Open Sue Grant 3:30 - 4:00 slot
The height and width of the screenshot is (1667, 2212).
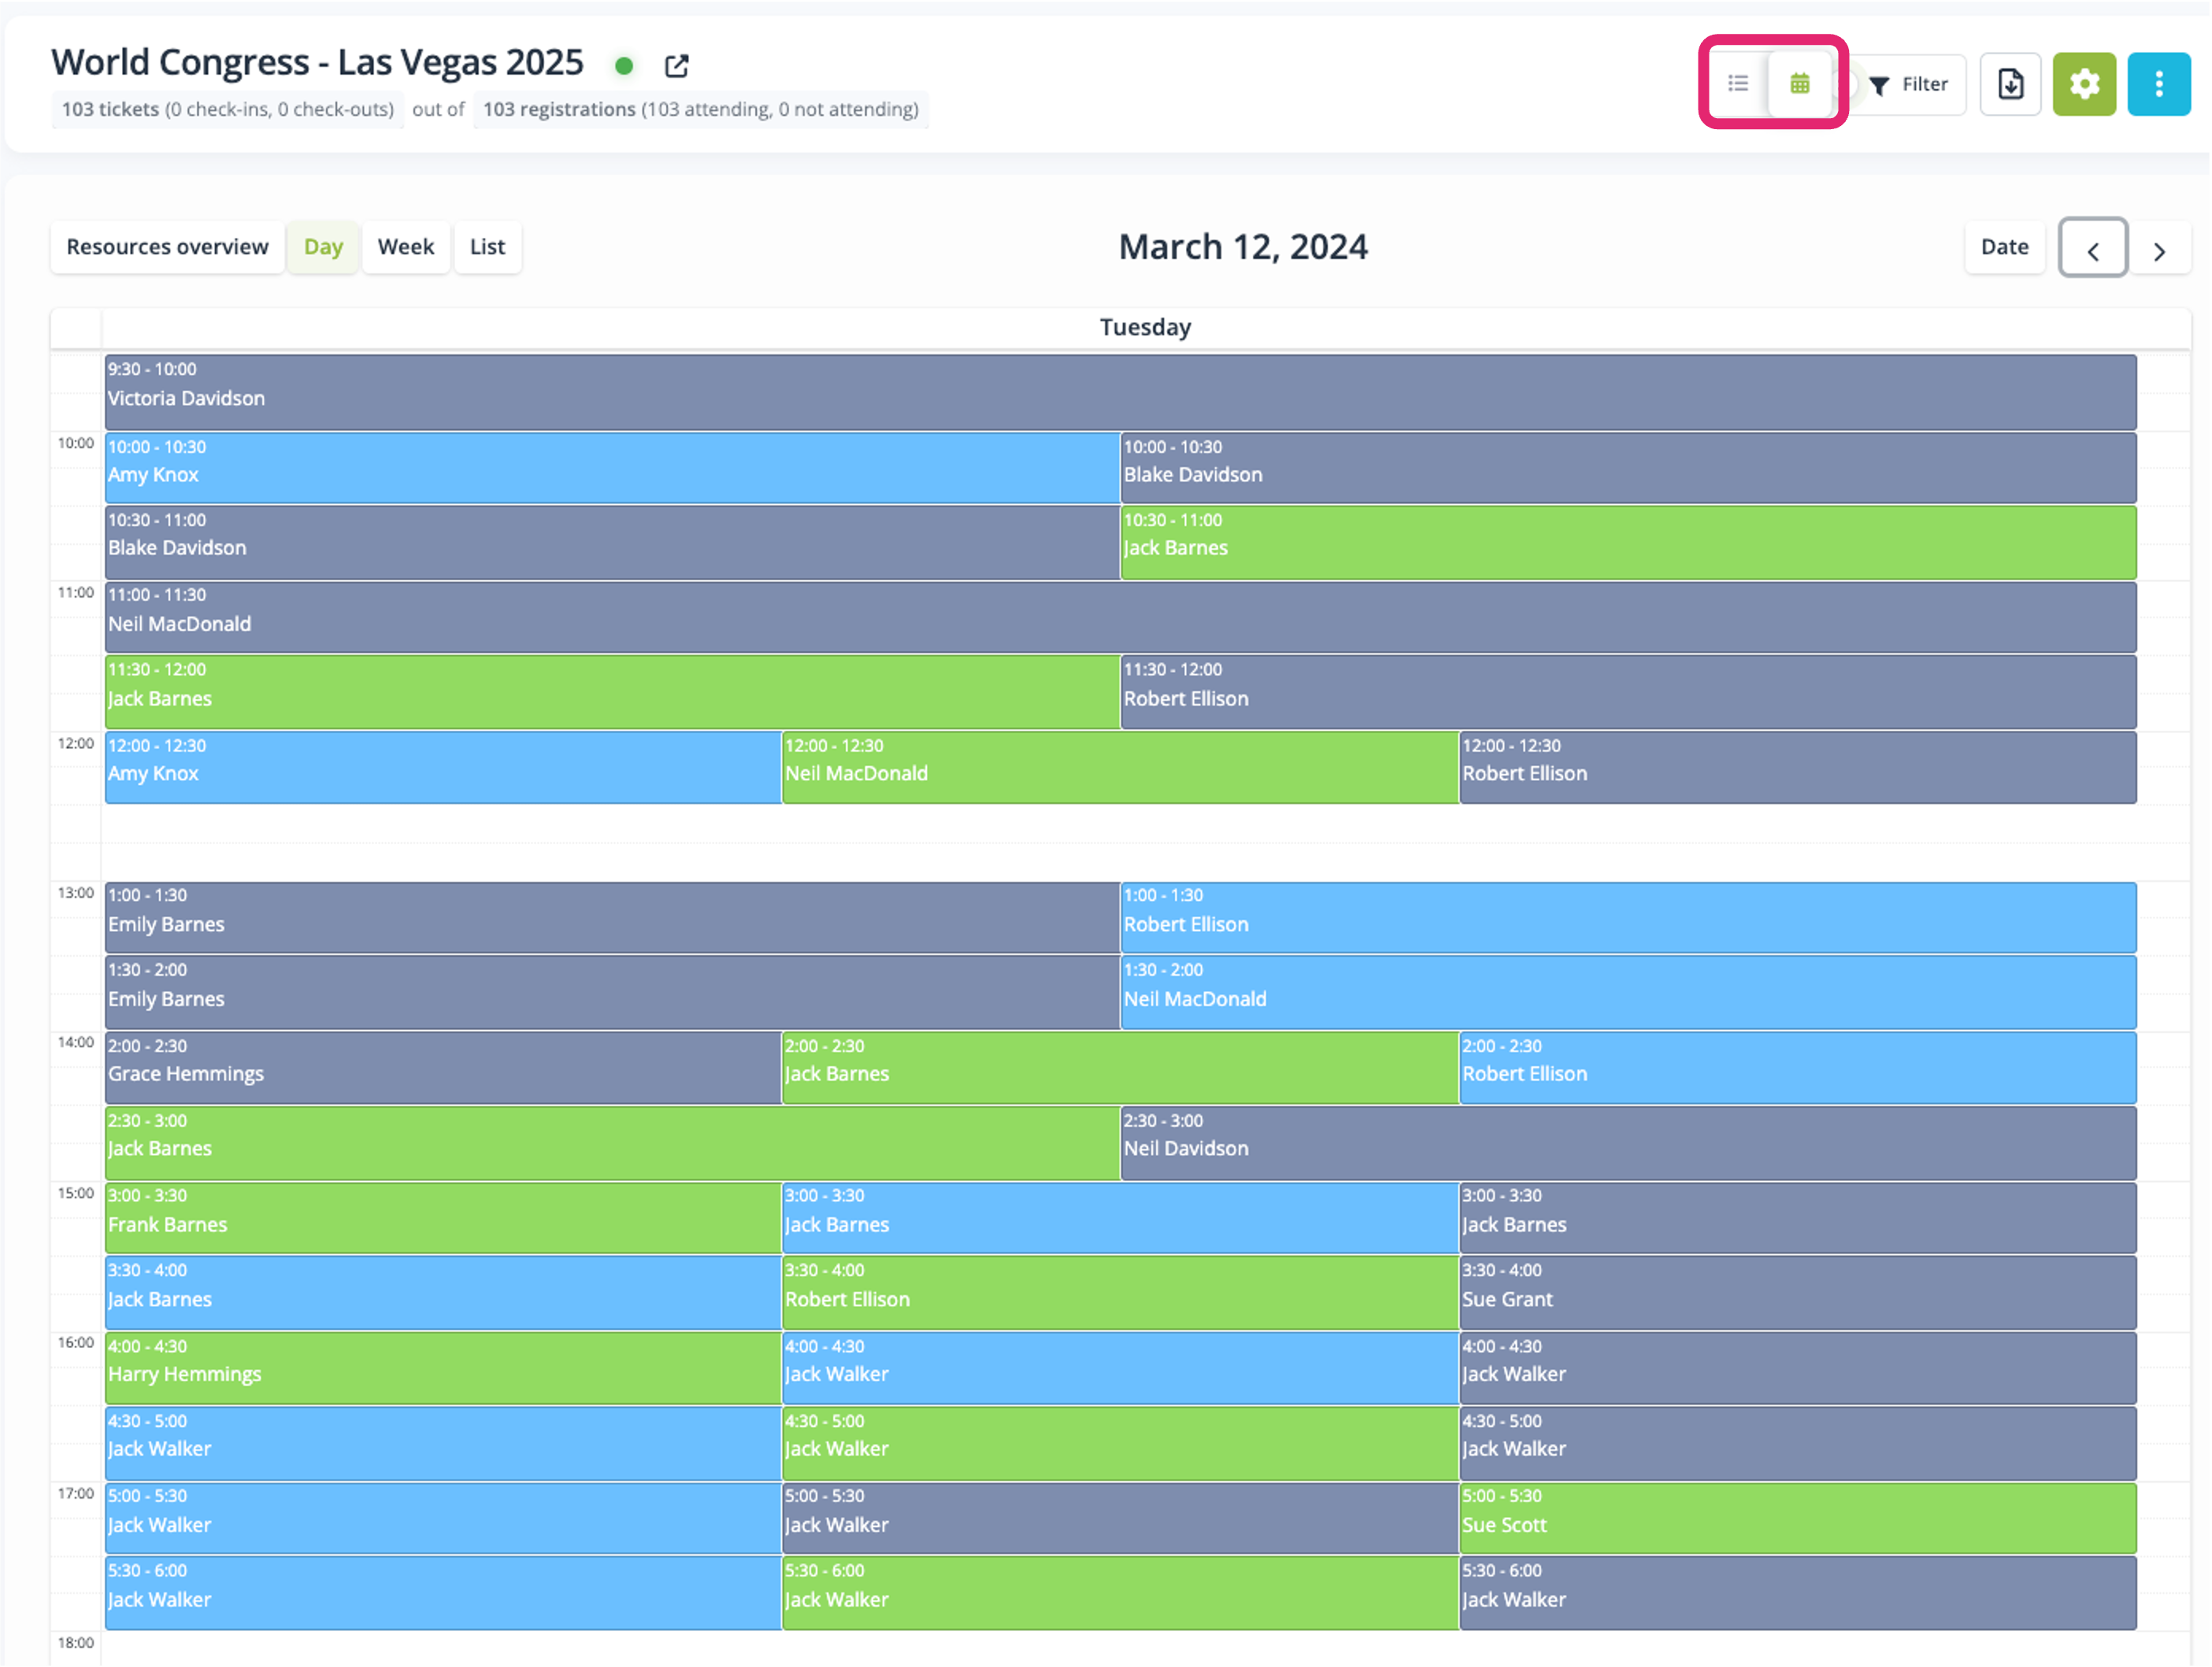click(x=1798, y=1292)
